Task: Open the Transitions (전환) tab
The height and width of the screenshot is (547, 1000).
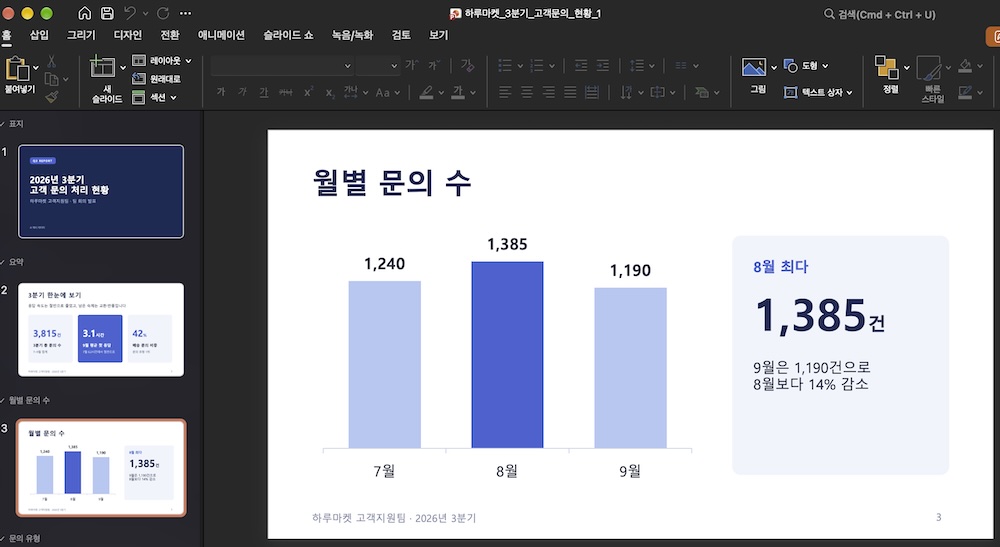Action: click(170, 35)
